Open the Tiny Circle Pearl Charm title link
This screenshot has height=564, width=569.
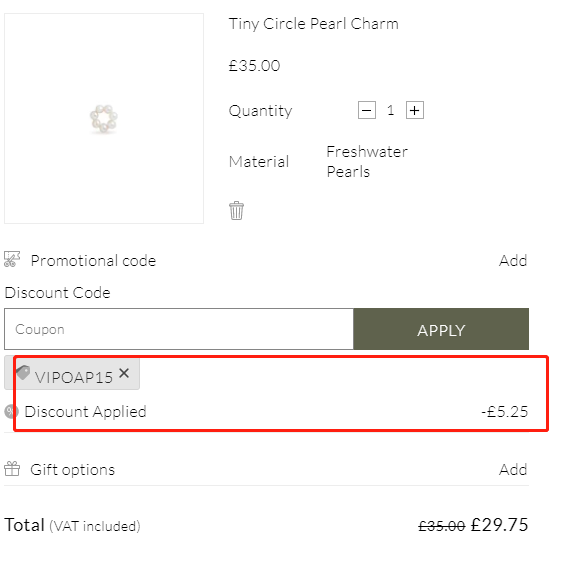(x=314, y=24)
